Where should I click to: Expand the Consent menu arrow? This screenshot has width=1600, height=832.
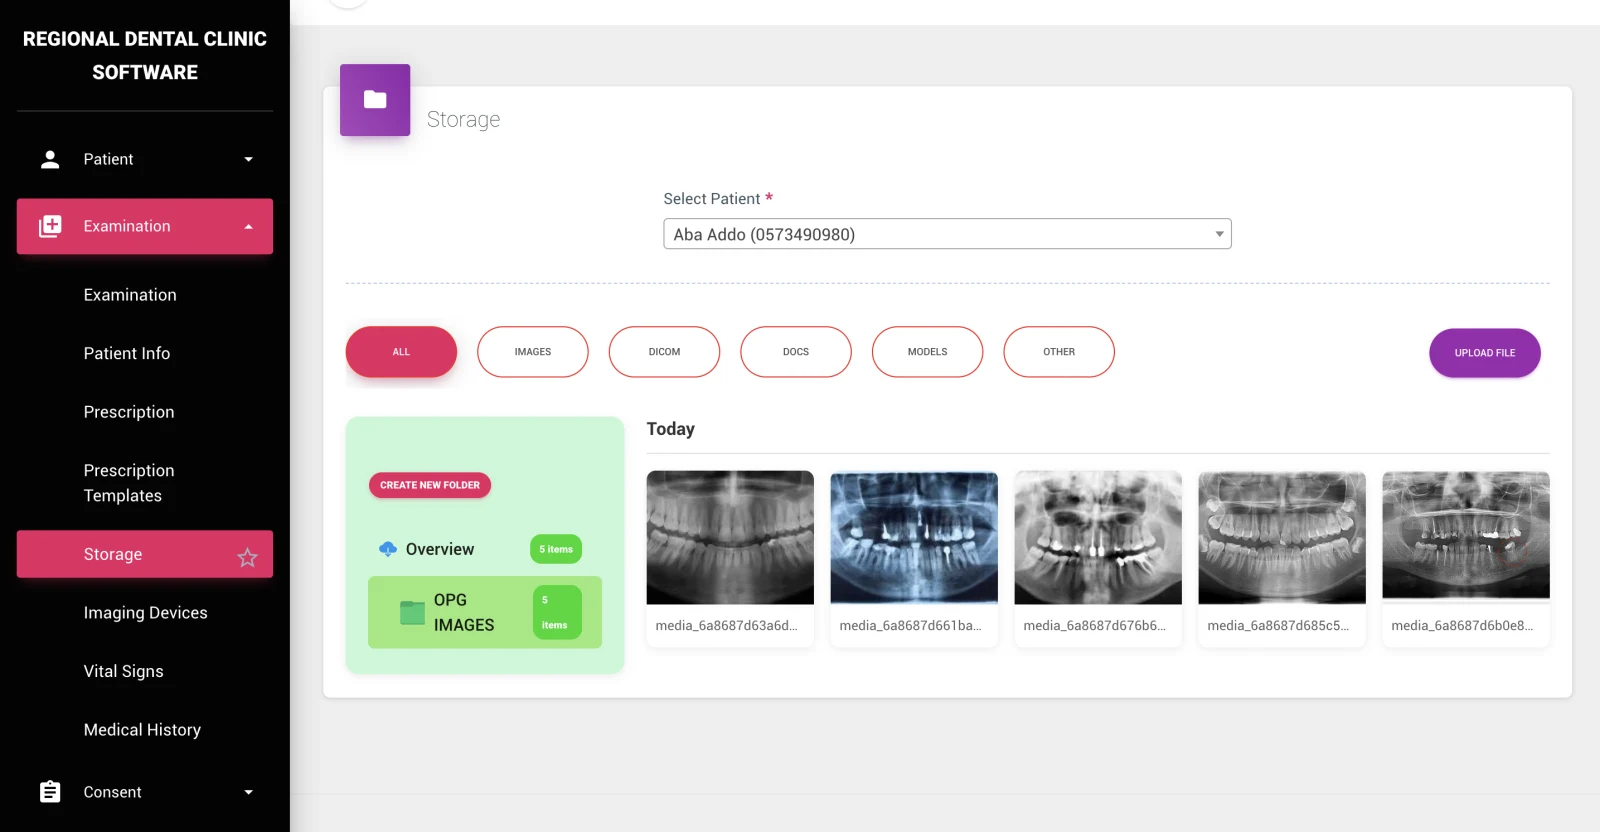pyautogui.click(x=249, y=792)
